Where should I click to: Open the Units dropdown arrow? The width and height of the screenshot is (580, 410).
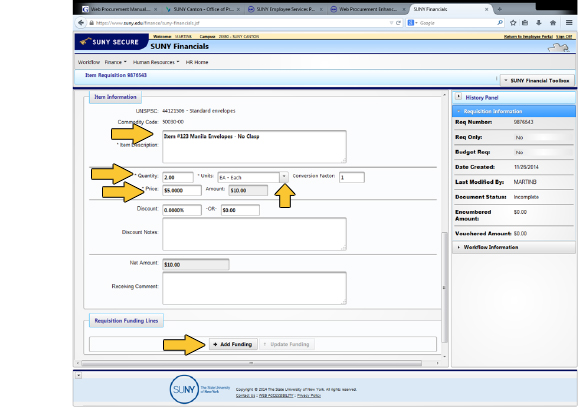point(284,177)
